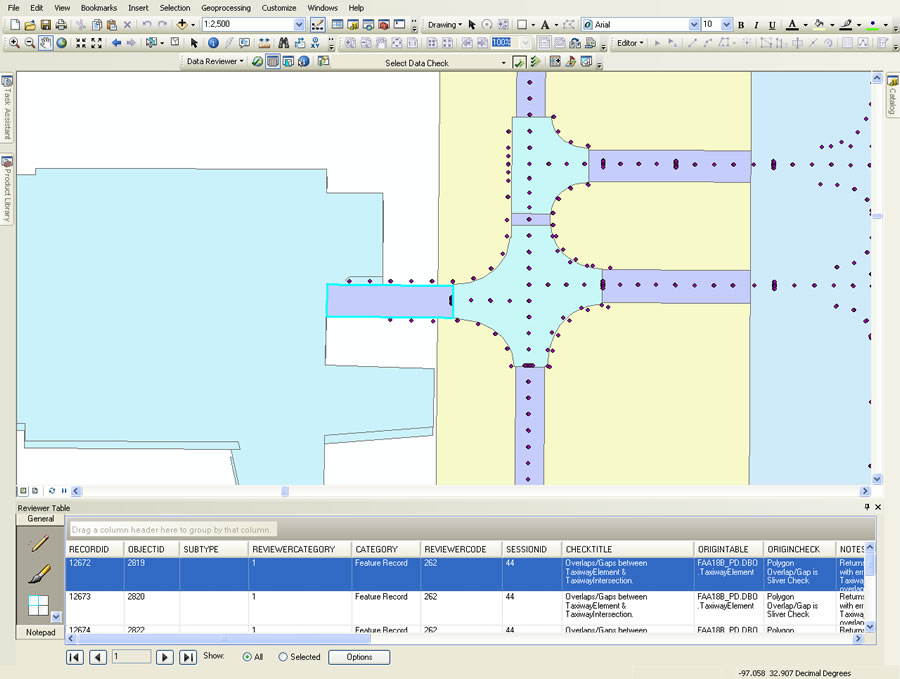
Task: Select the Zoom In tool
Action: pos(14,43)
